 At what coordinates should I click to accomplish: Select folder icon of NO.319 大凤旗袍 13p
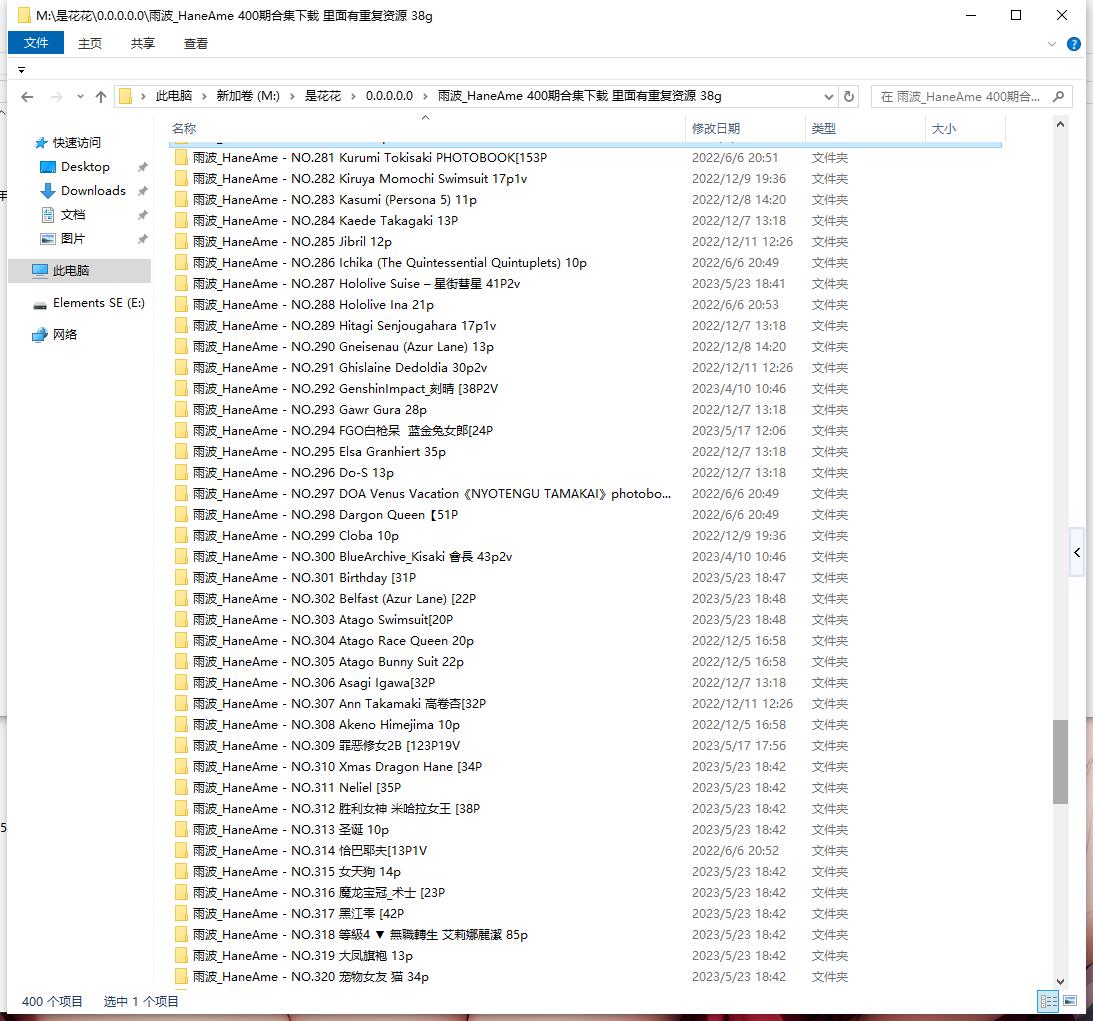coord(181,956)
